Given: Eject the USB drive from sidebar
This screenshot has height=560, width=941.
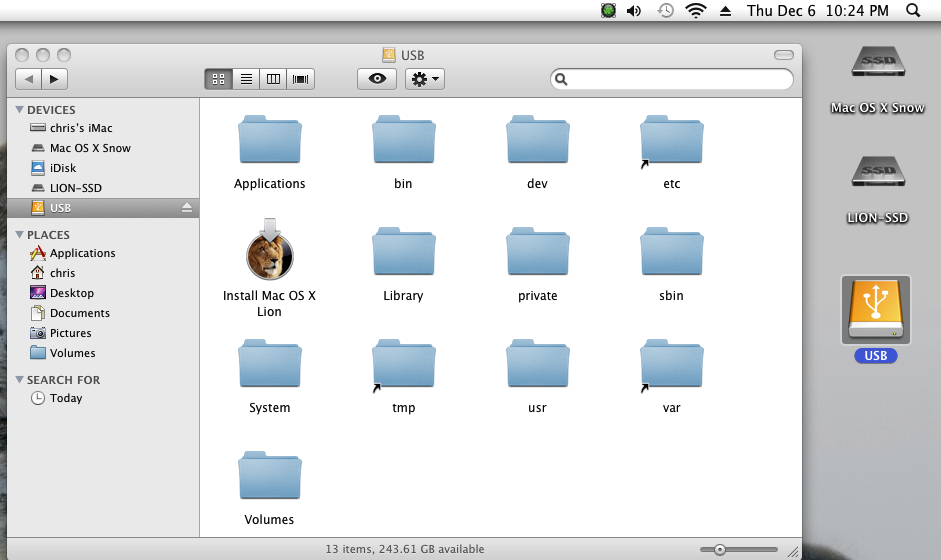Looking at the screenshot, I should (x=187, y=208).
